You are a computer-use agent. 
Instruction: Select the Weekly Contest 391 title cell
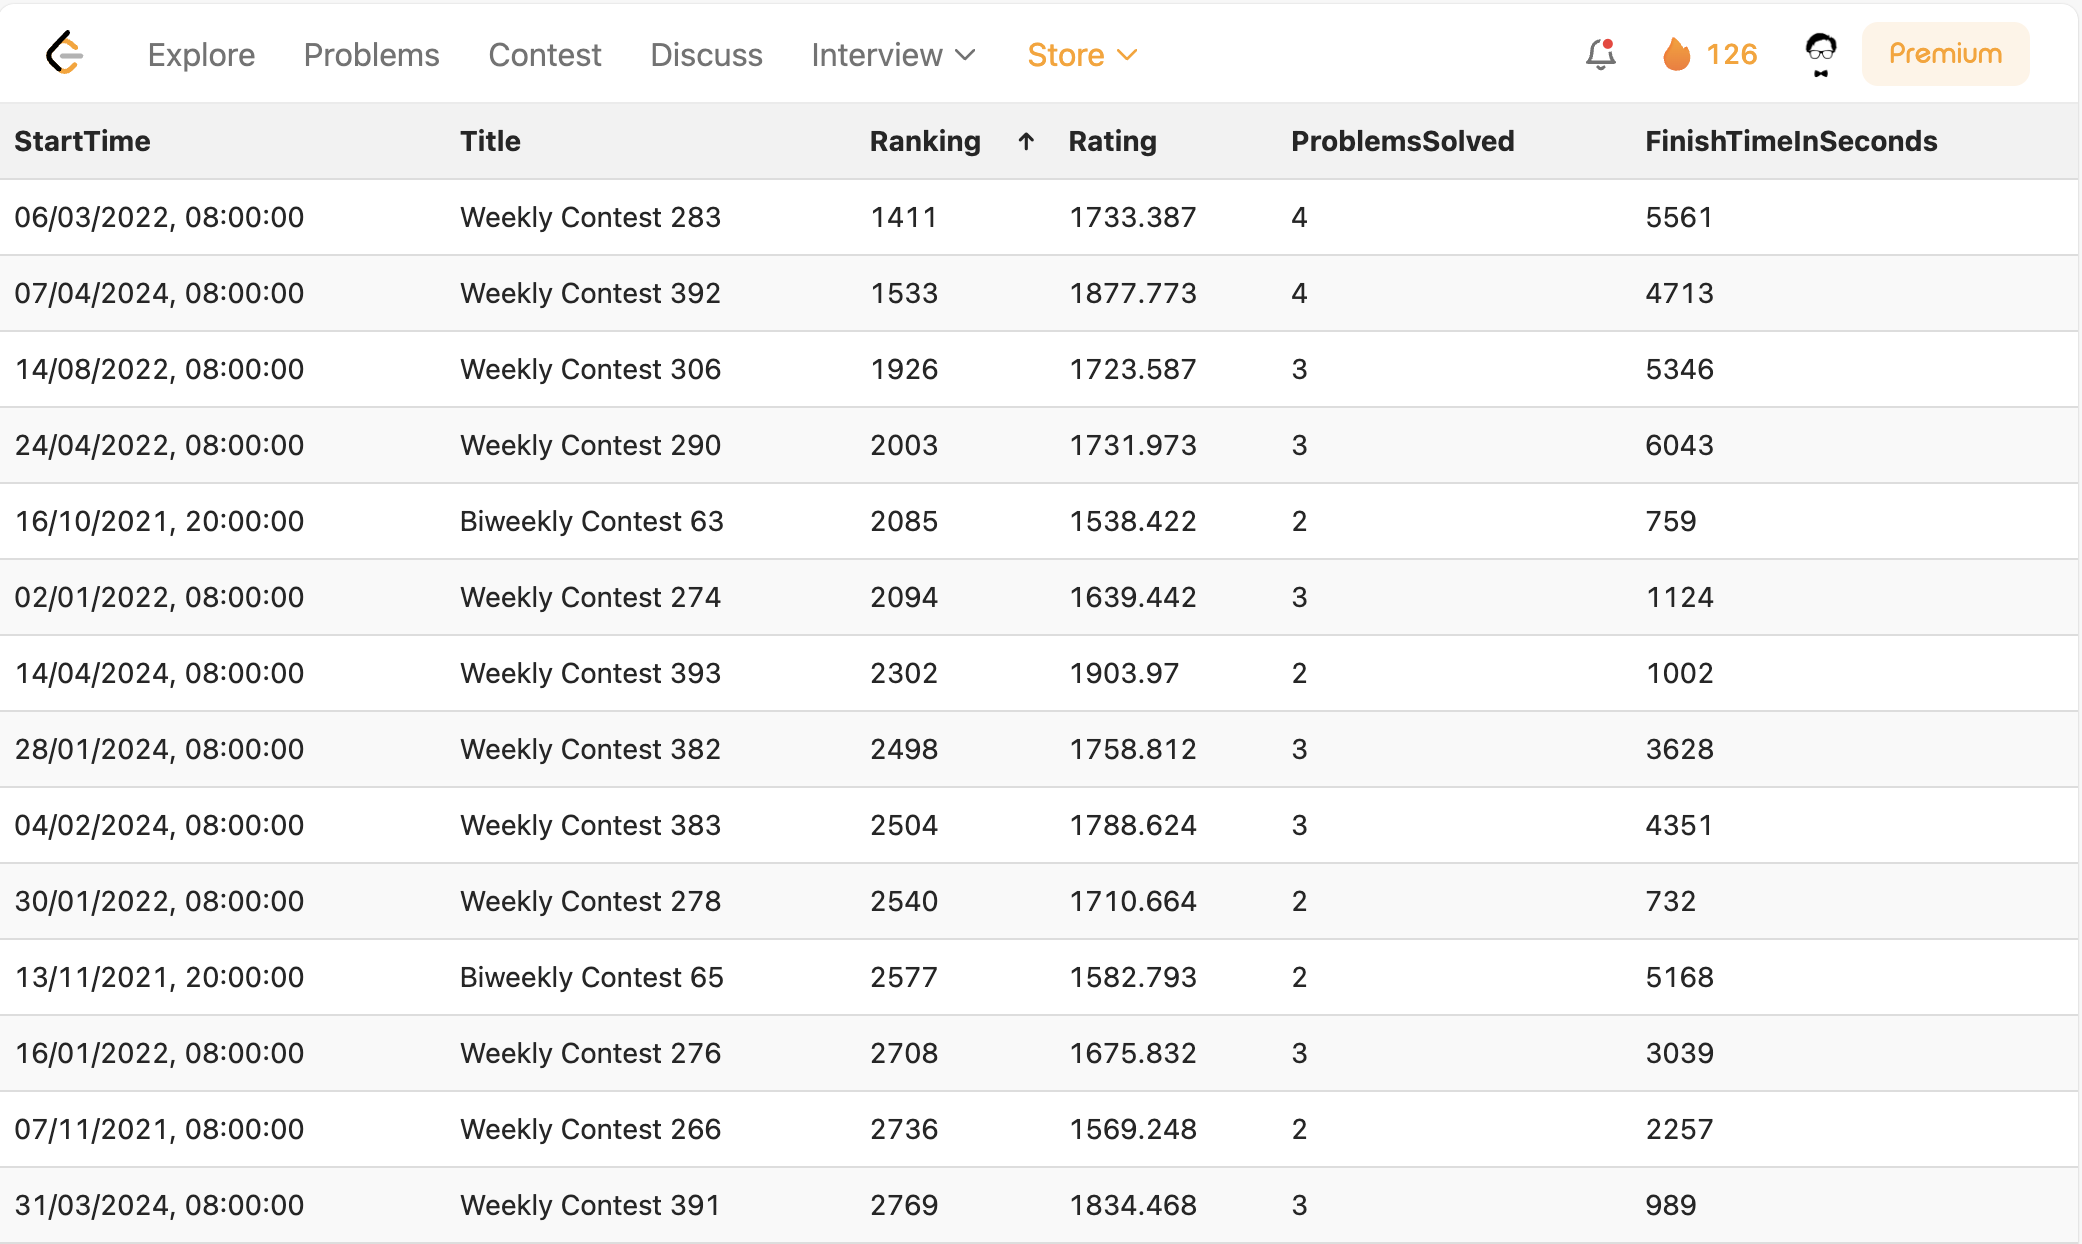(590, 1205)
